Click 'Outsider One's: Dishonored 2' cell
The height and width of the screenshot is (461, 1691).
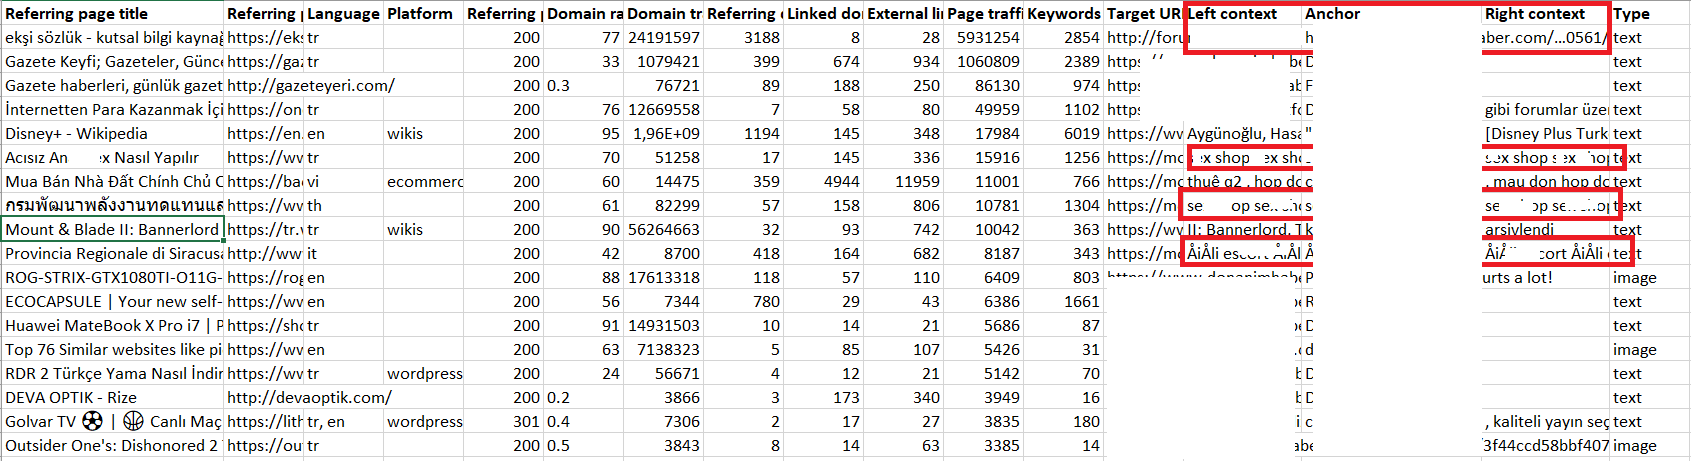[112, 445]
